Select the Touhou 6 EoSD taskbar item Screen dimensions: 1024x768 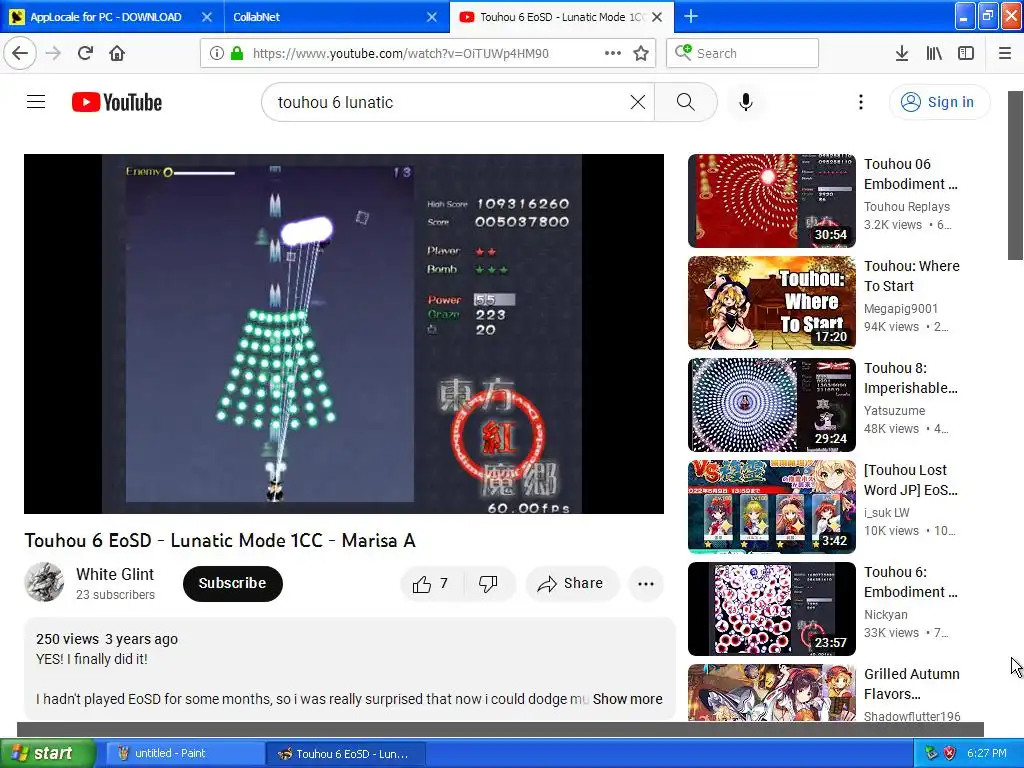pyautogui.click(x=345, y=753)
